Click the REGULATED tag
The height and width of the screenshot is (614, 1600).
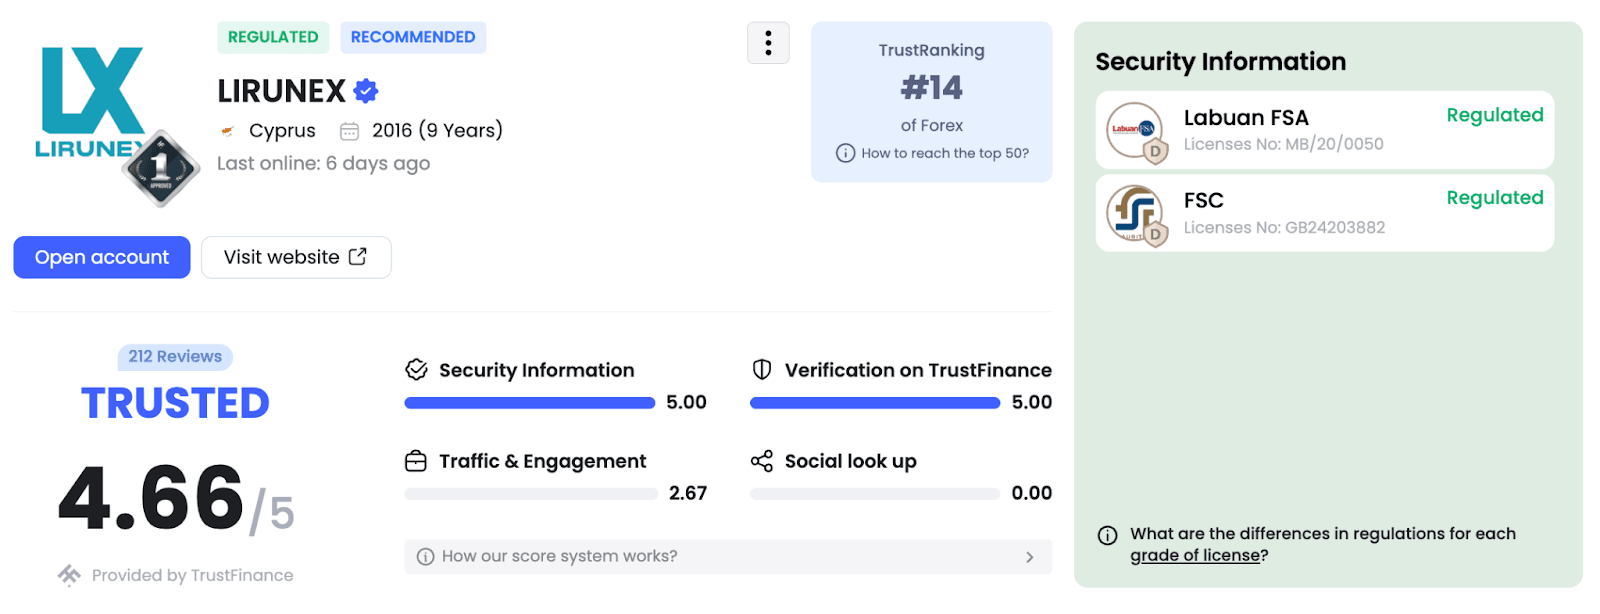[x=273, y=37]
